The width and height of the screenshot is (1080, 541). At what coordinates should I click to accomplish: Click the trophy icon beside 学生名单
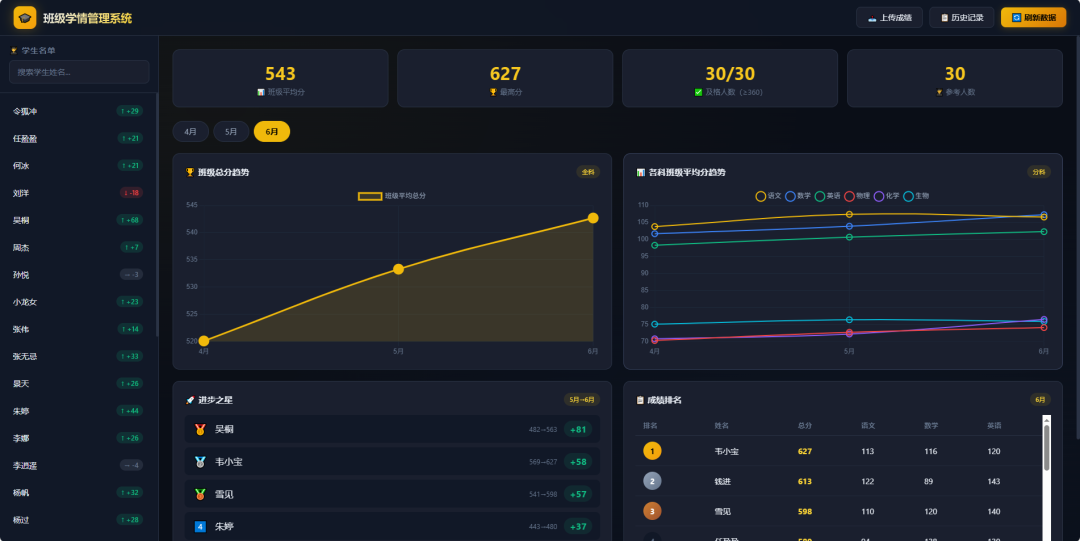(14, 51)
